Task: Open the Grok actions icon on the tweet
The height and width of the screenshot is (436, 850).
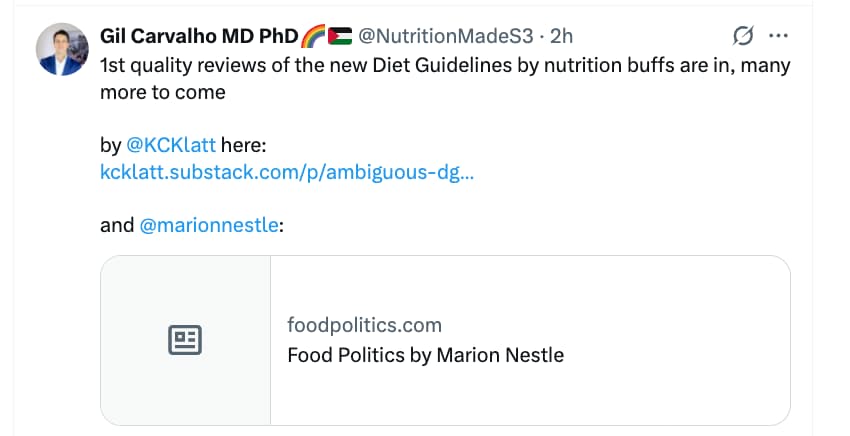Action: tap(743, 37)
